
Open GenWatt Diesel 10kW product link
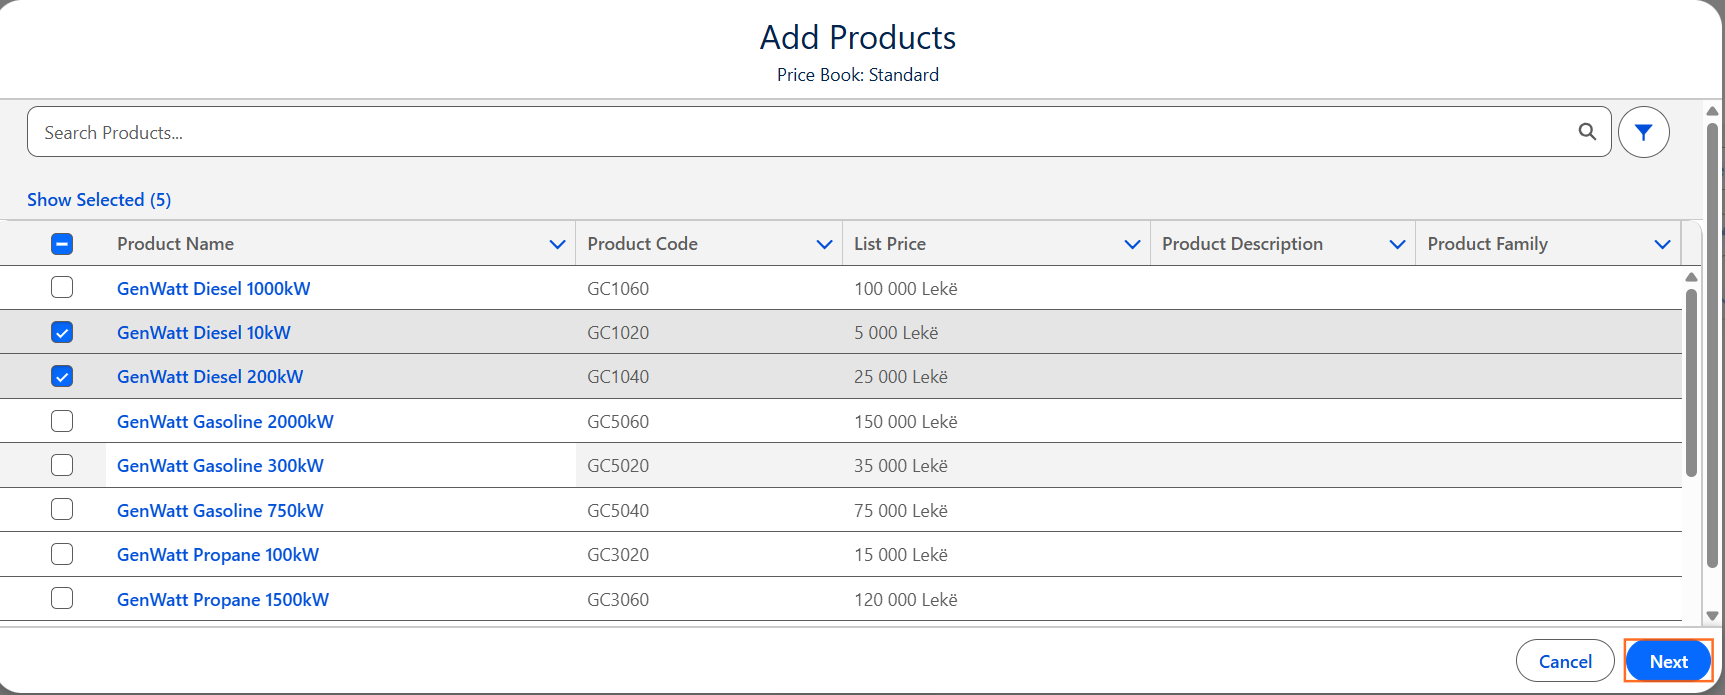click(203, 332)
